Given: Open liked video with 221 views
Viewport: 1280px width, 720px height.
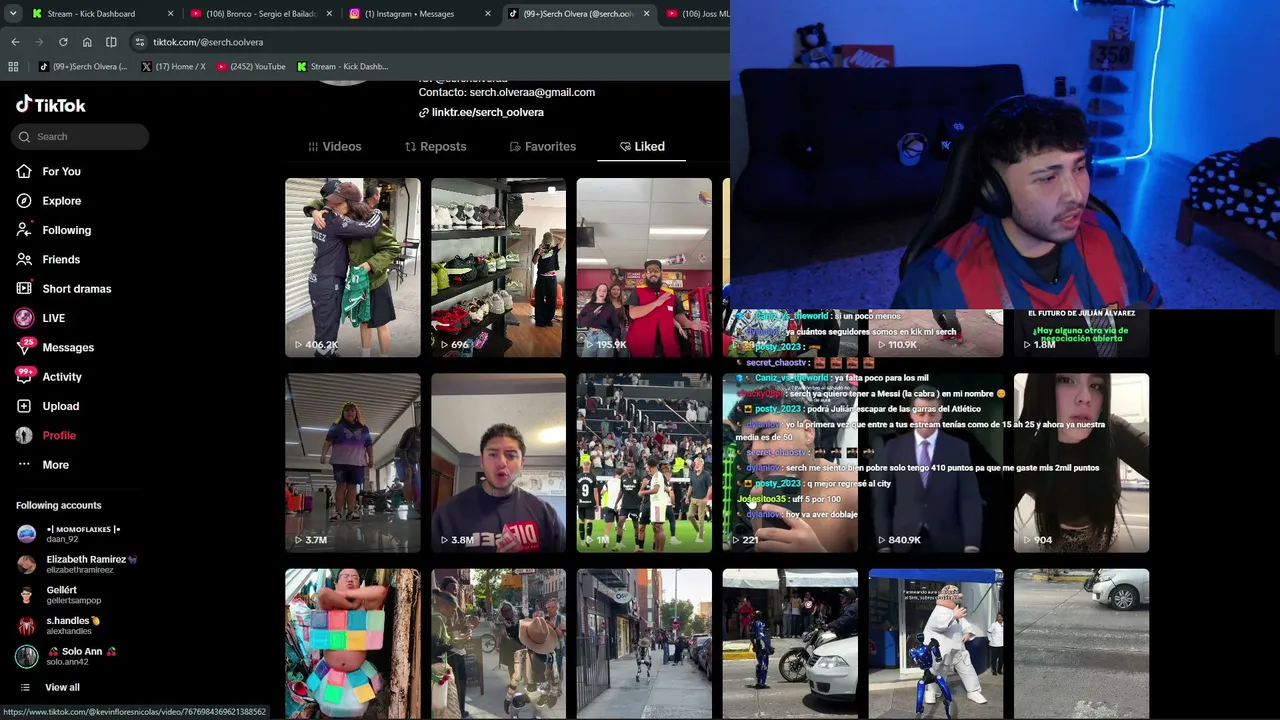Looking at the screenshot, I should [x=790, y=463].
